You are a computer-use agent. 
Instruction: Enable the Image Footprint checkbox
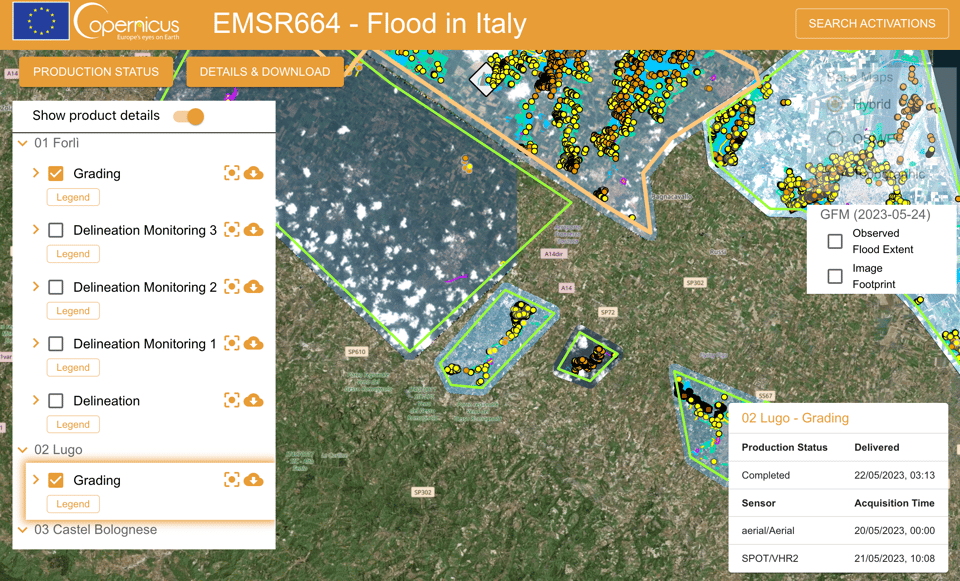pyautogui.click(x=835, y=276)
